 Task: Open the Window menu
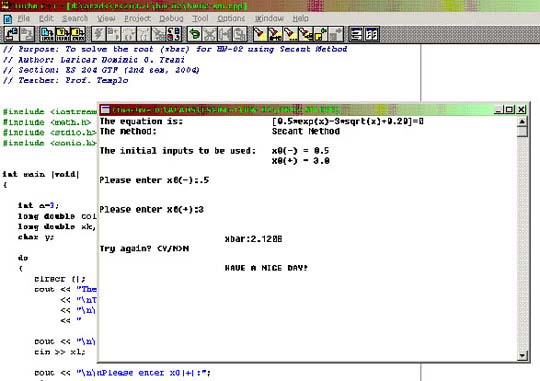[x=269, y=18]
